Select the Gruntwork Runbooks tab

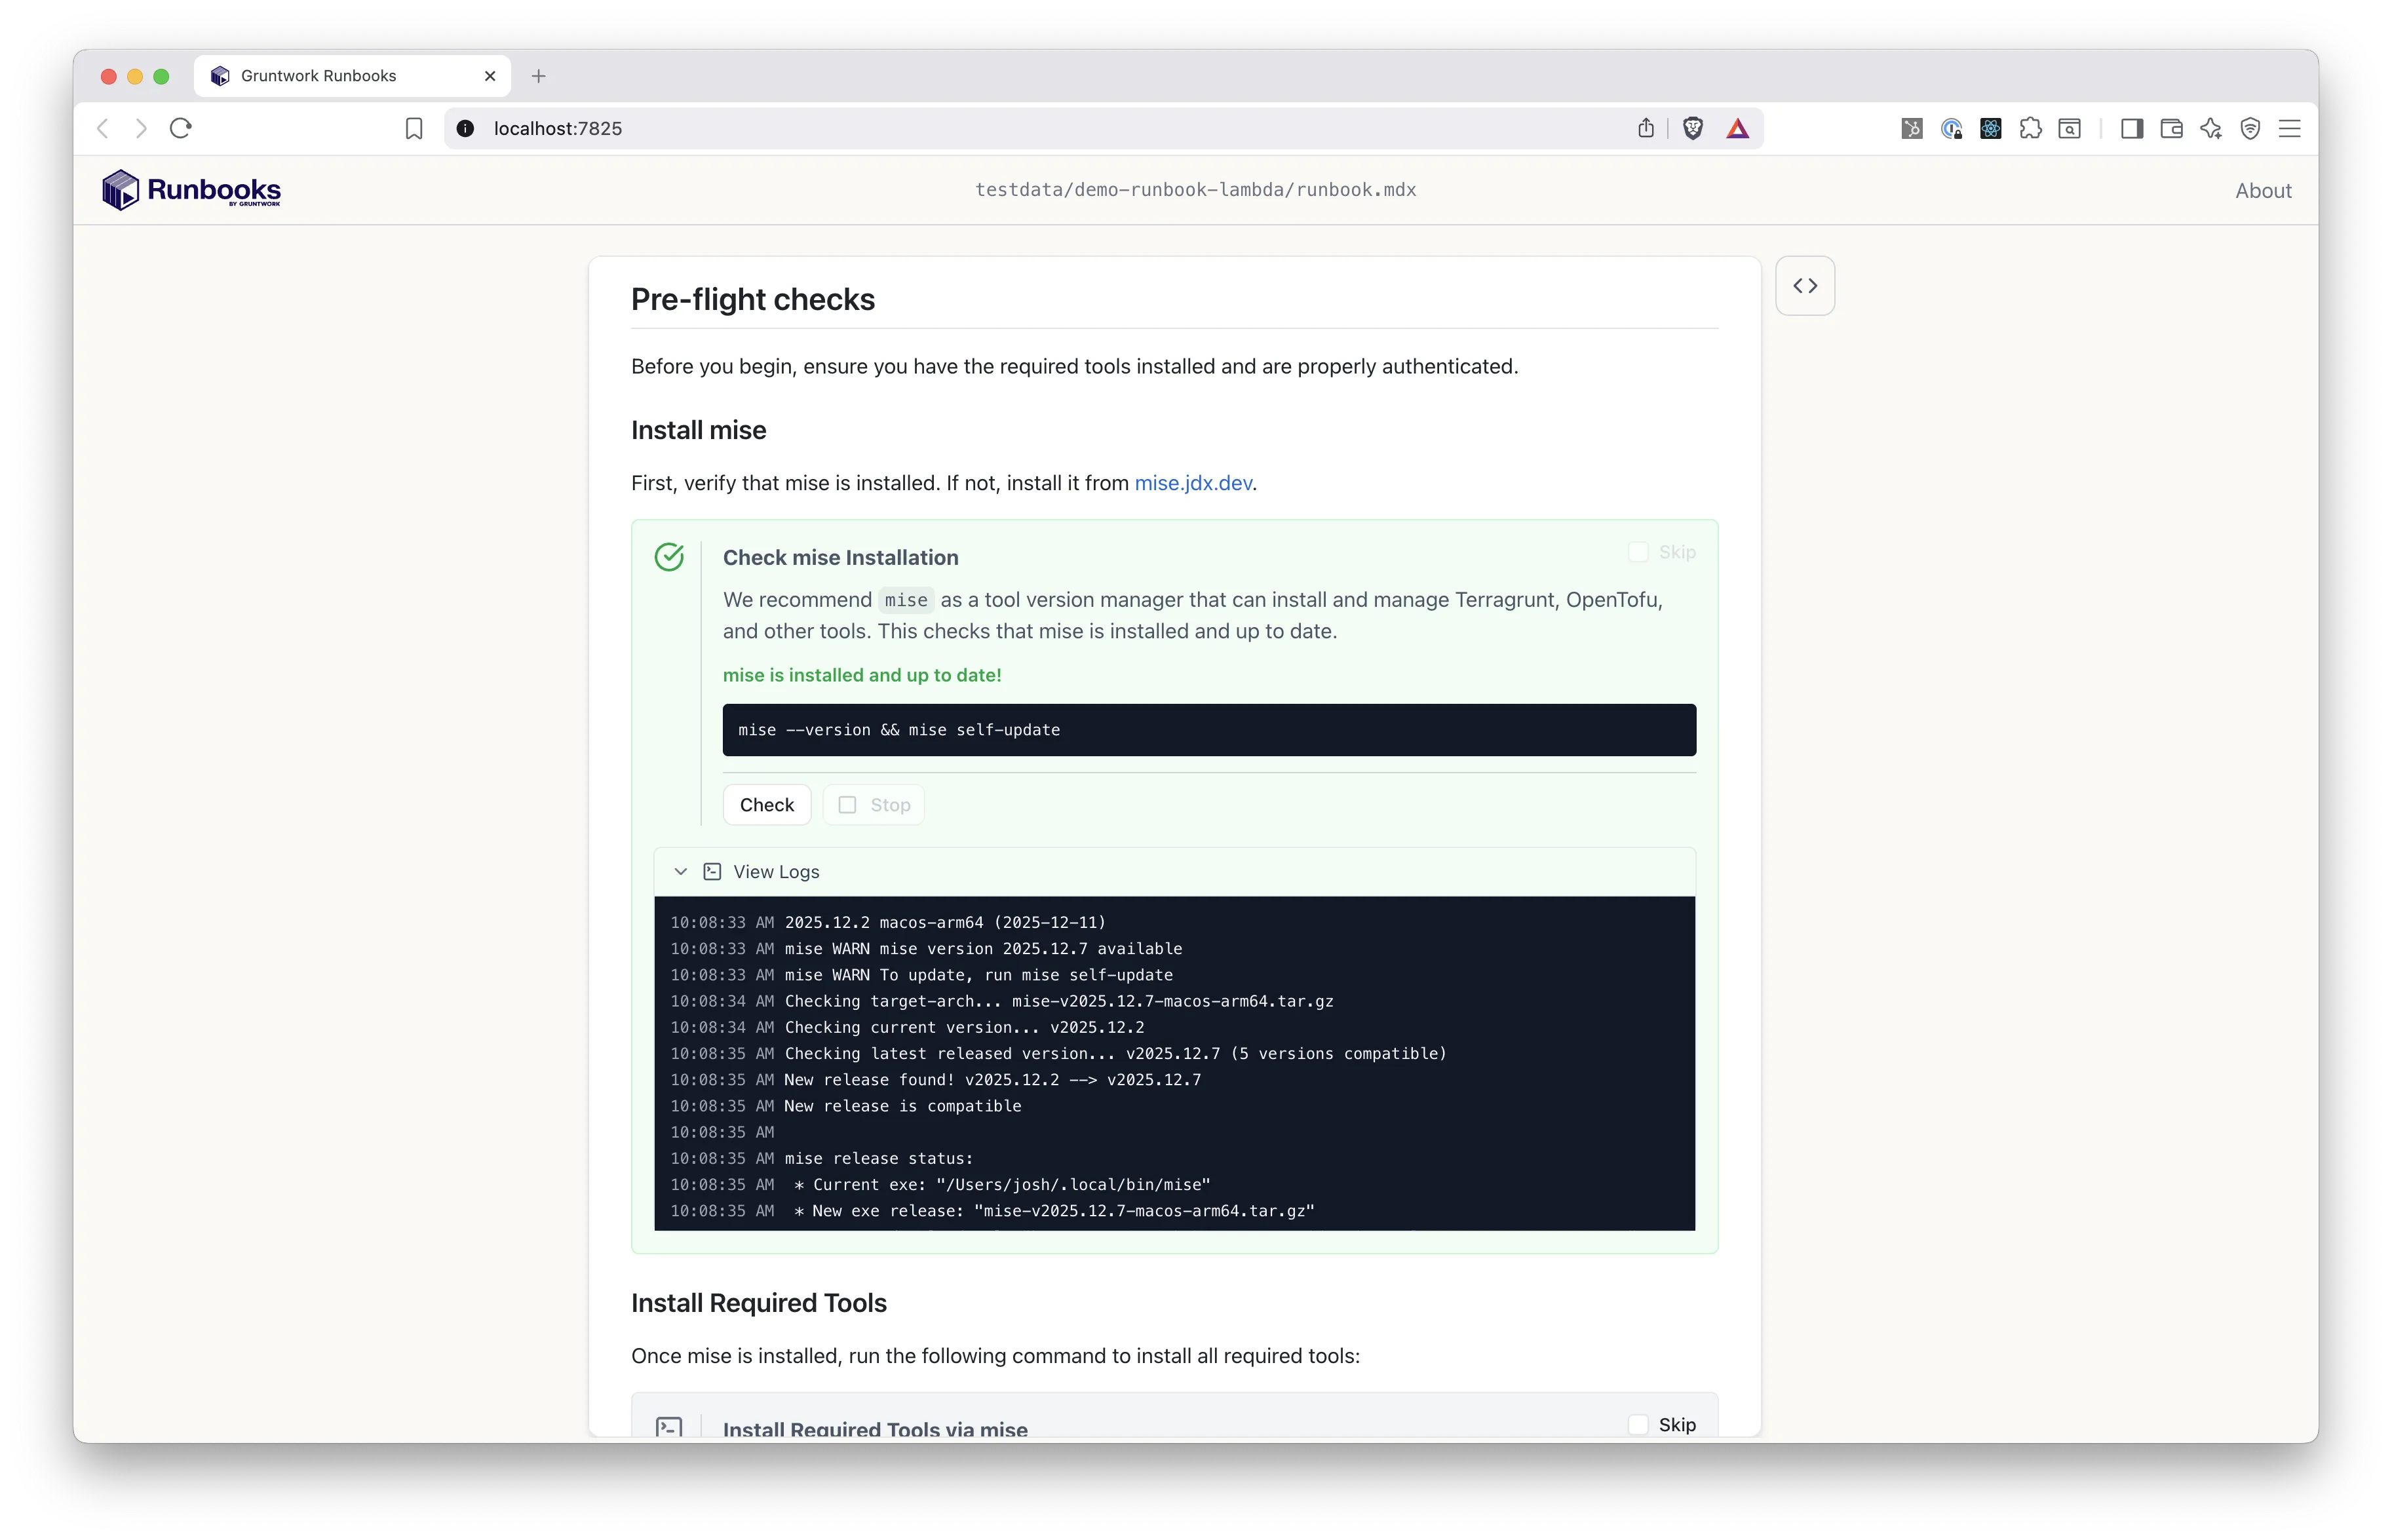[x=319, y=76]
